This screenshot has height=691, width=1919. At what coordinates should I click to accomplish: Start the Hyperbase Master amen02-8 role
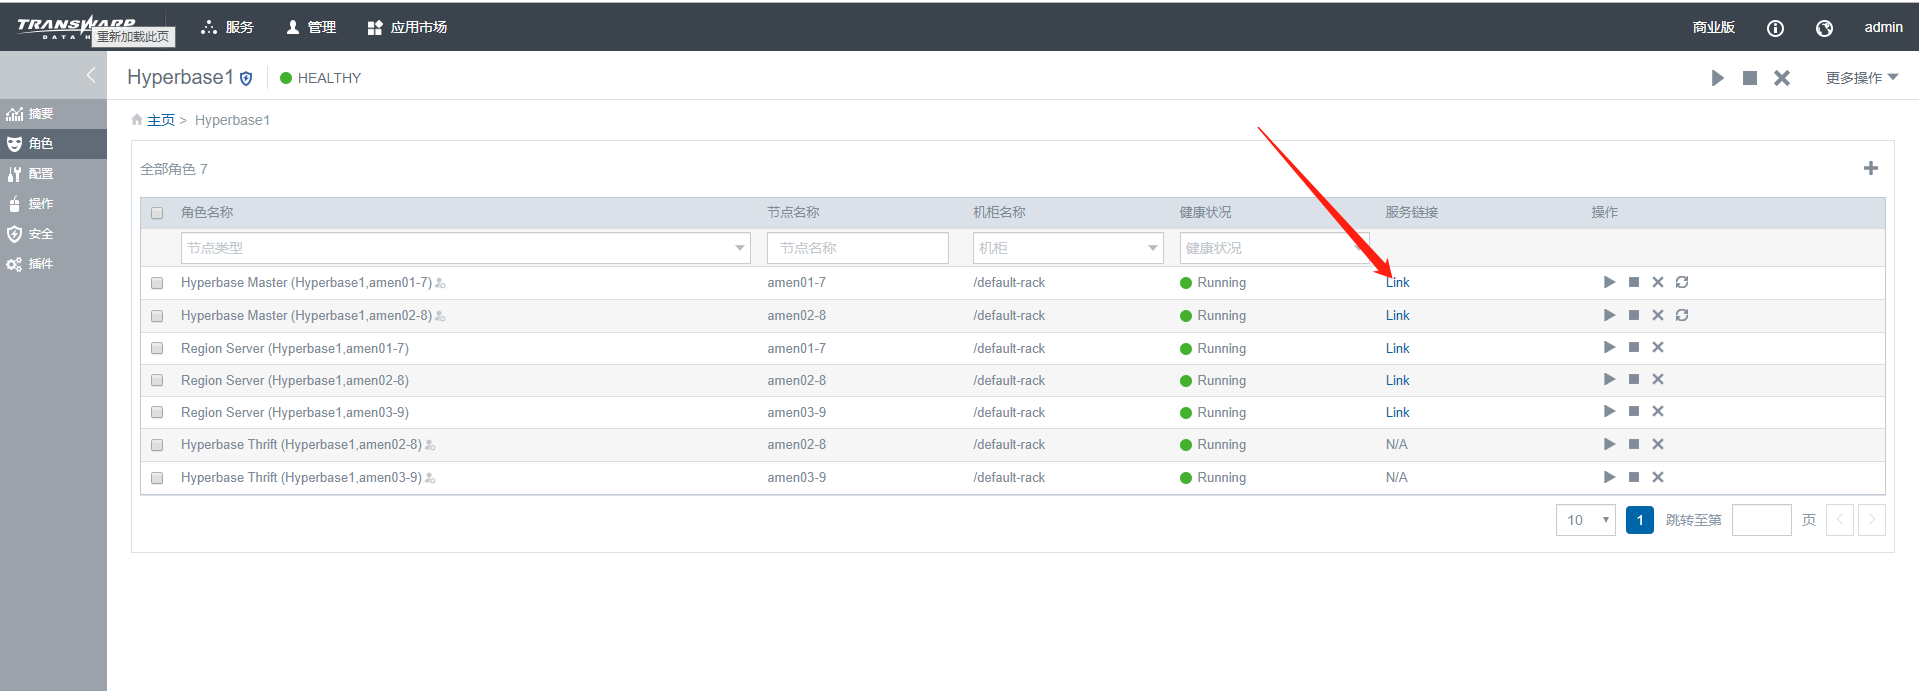point(1609,315)
